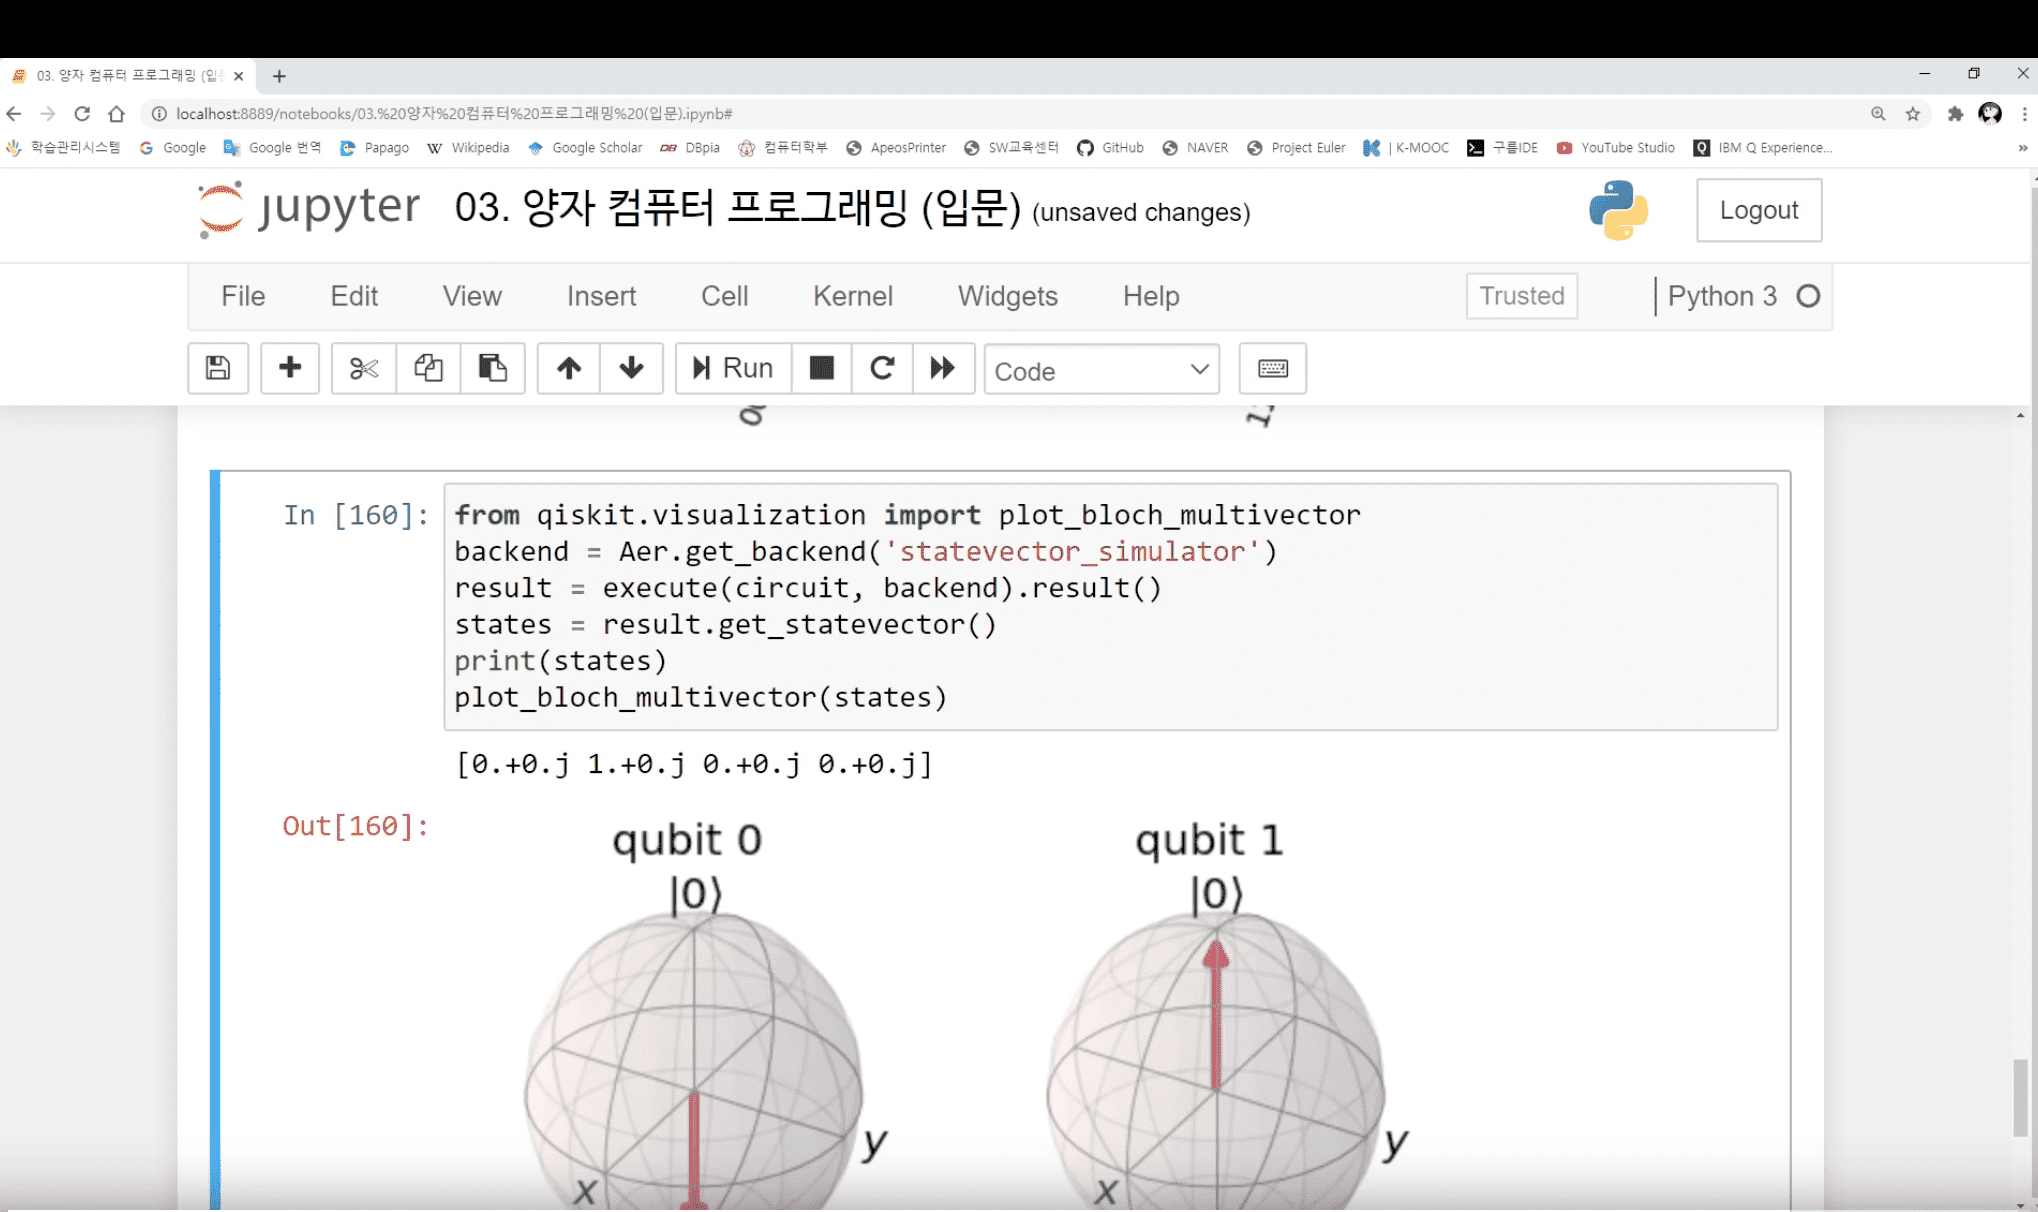The width and height of the screenshot is (2038, 1212).
Task: Open the cell type Code dropdown
Action: click(x=1102, y=370)
